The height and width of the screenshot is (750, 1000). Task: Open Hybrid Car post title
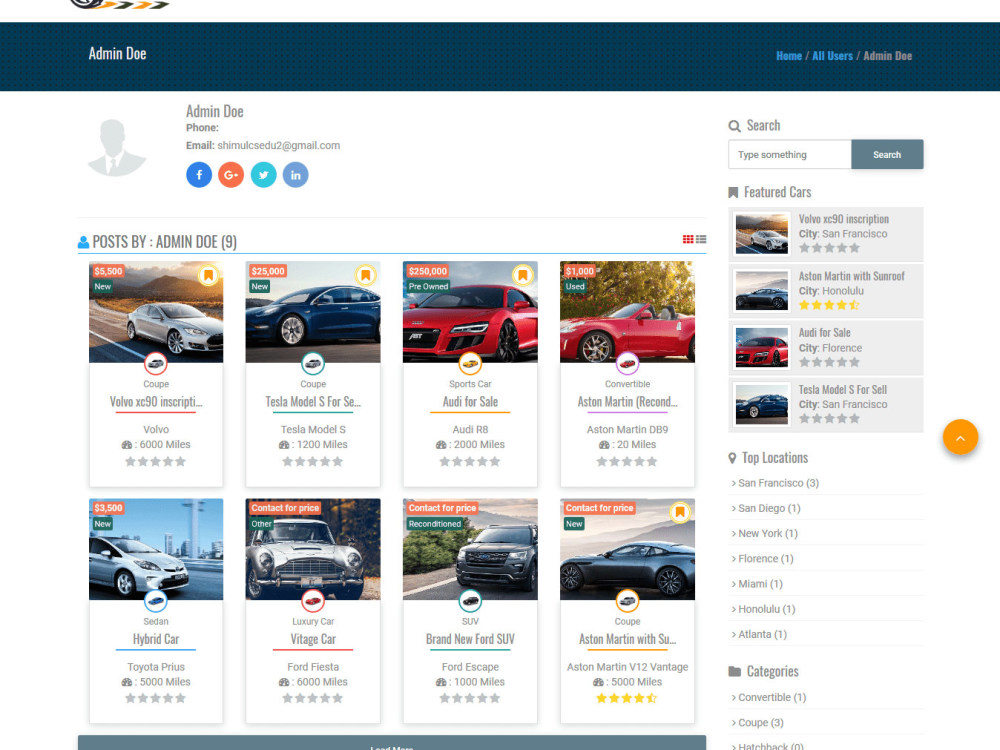pos(156,639)
